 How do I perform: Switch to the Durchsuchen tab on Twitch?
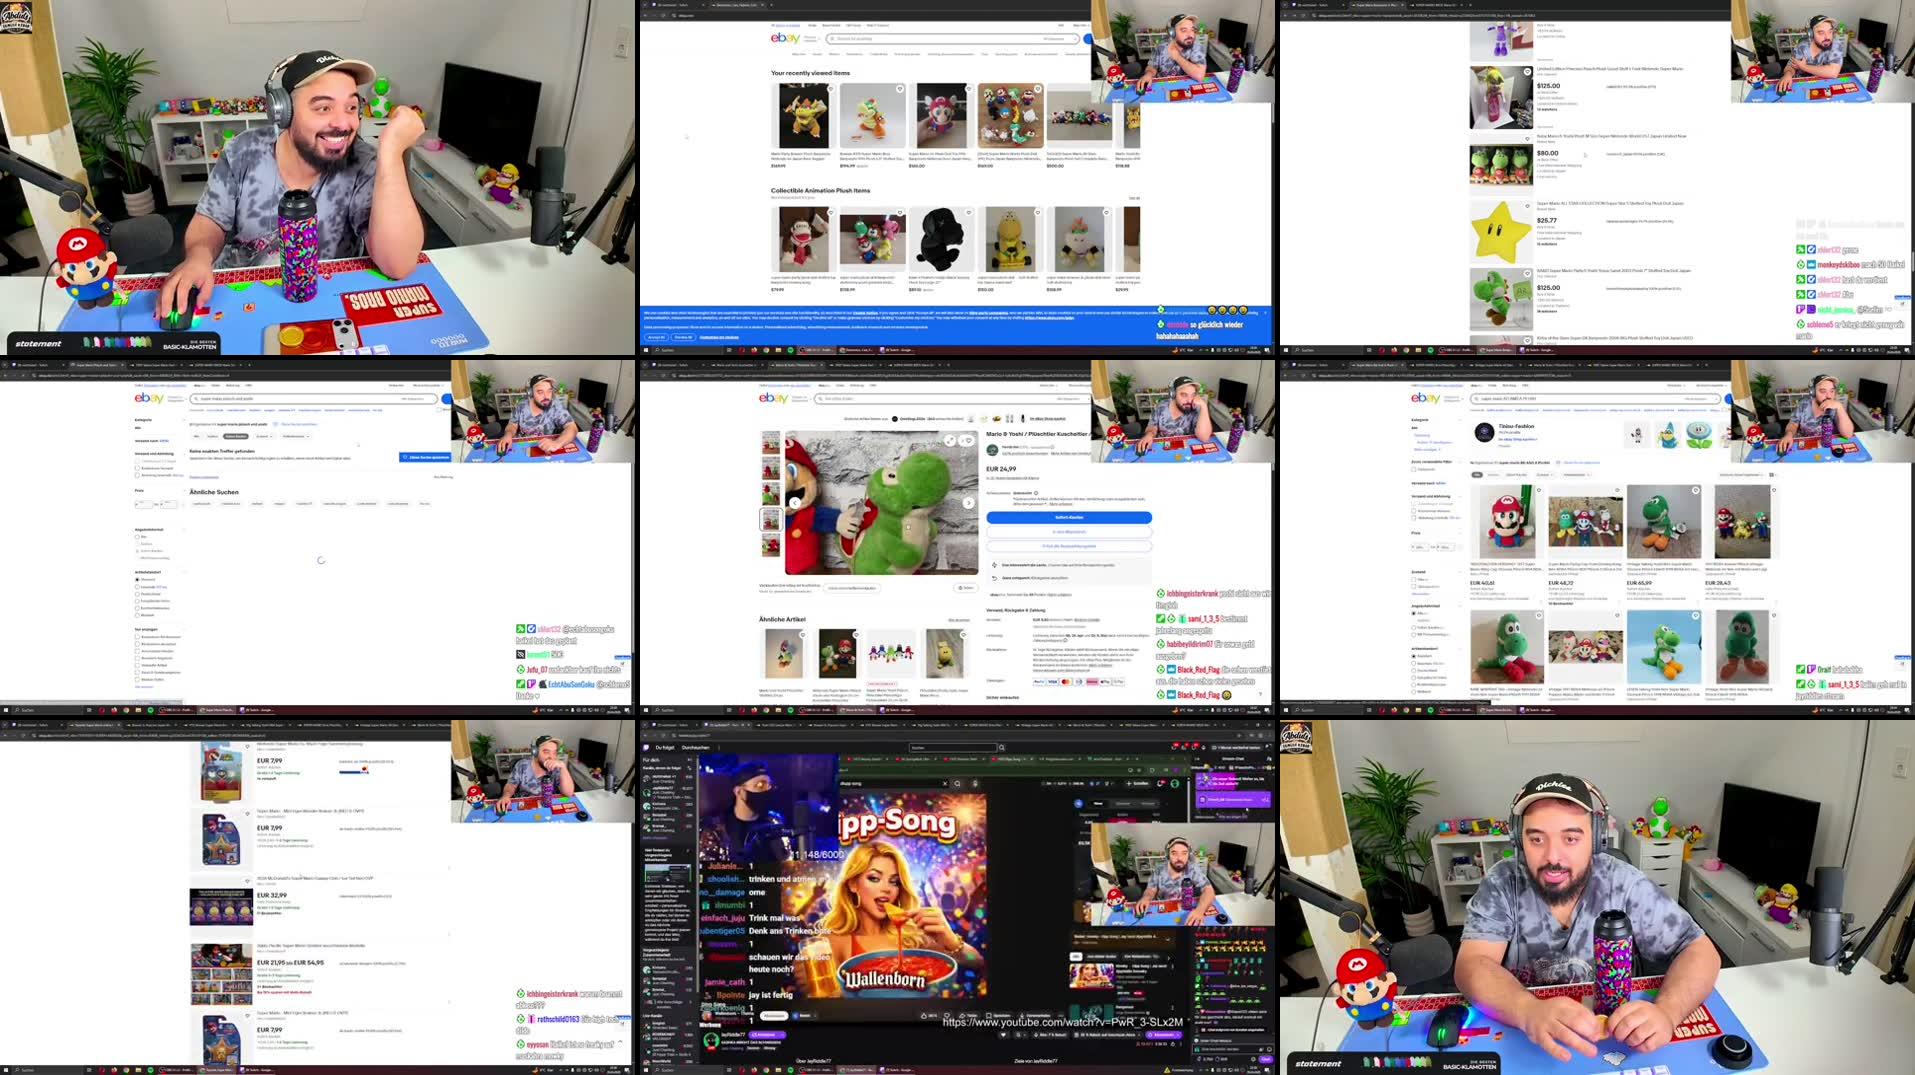pos(695,748)
